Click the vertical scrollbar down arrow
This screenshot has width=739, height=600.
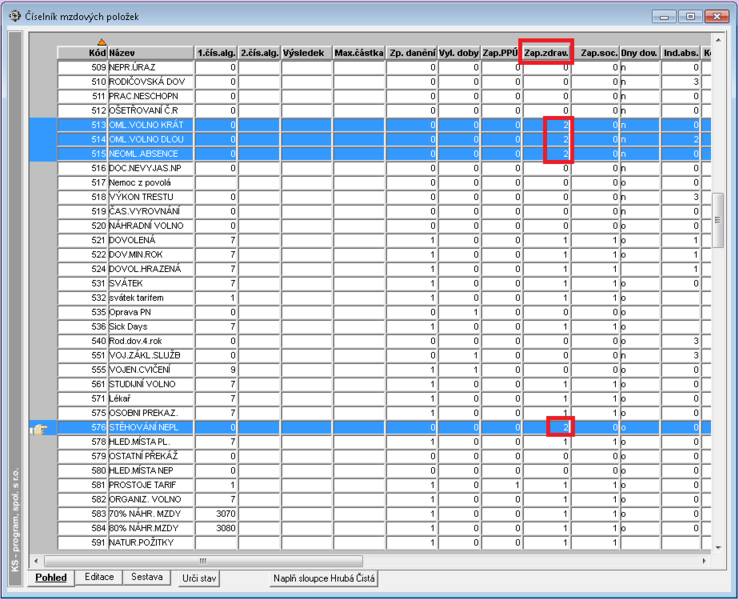(x=718, y=547)
